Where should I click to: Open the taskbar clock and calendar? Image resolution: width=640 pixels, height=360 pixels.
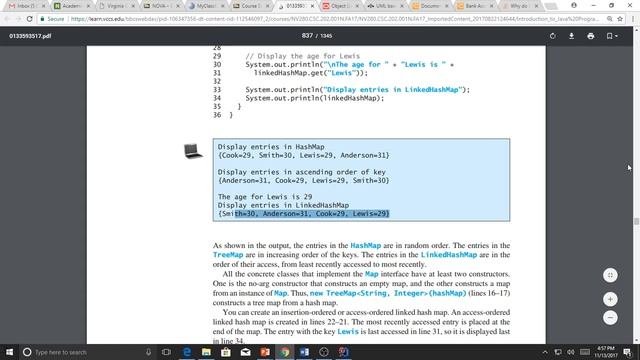coord(606,352)
